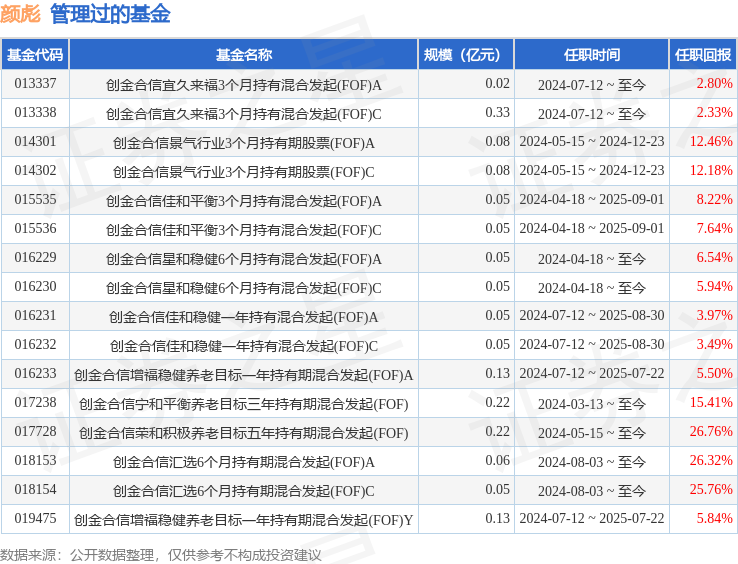
Task: Click the 0.33 scale value
Action: pyautogui.click(x=497, y=113)
